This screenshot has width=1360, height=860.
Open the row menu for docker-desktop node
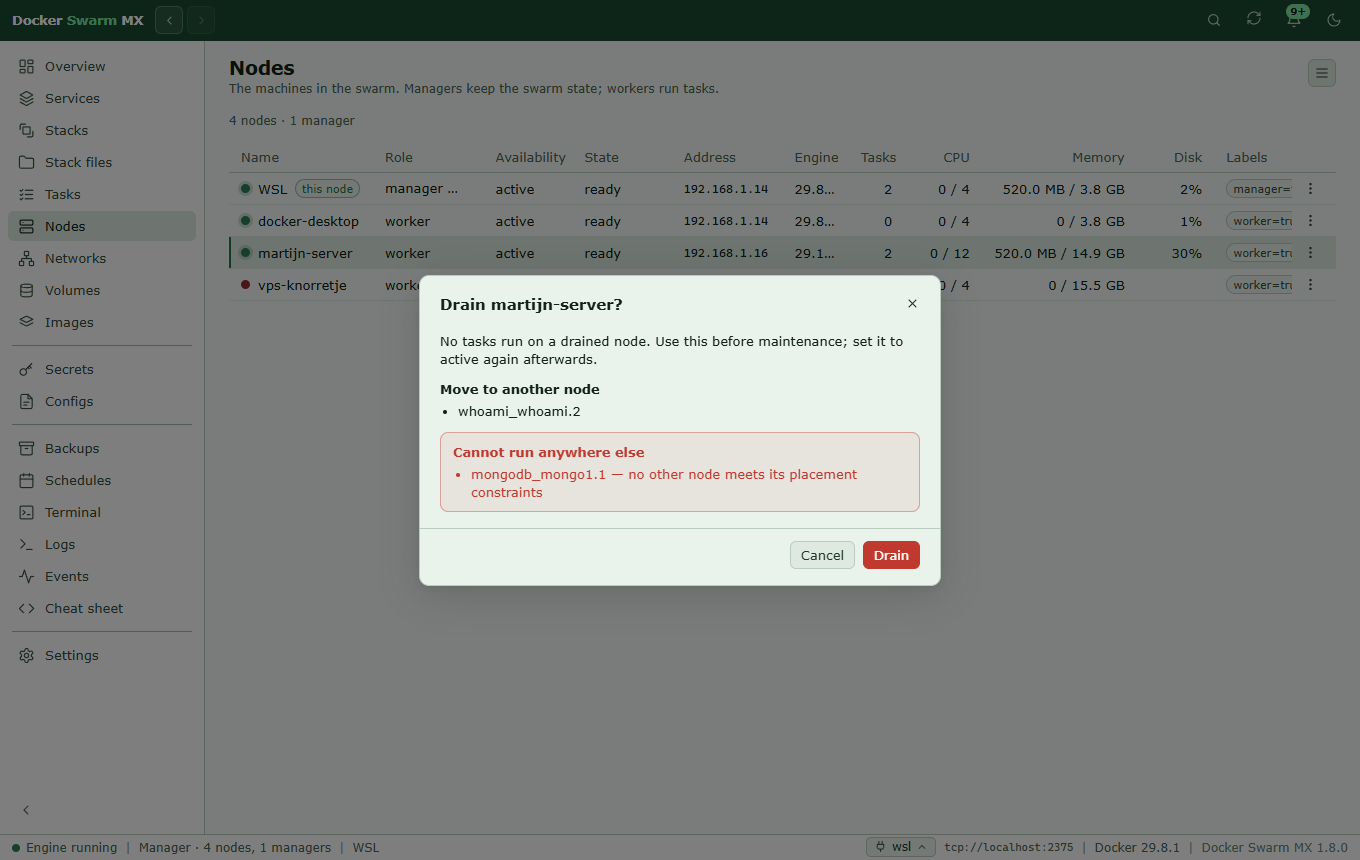1310,221
